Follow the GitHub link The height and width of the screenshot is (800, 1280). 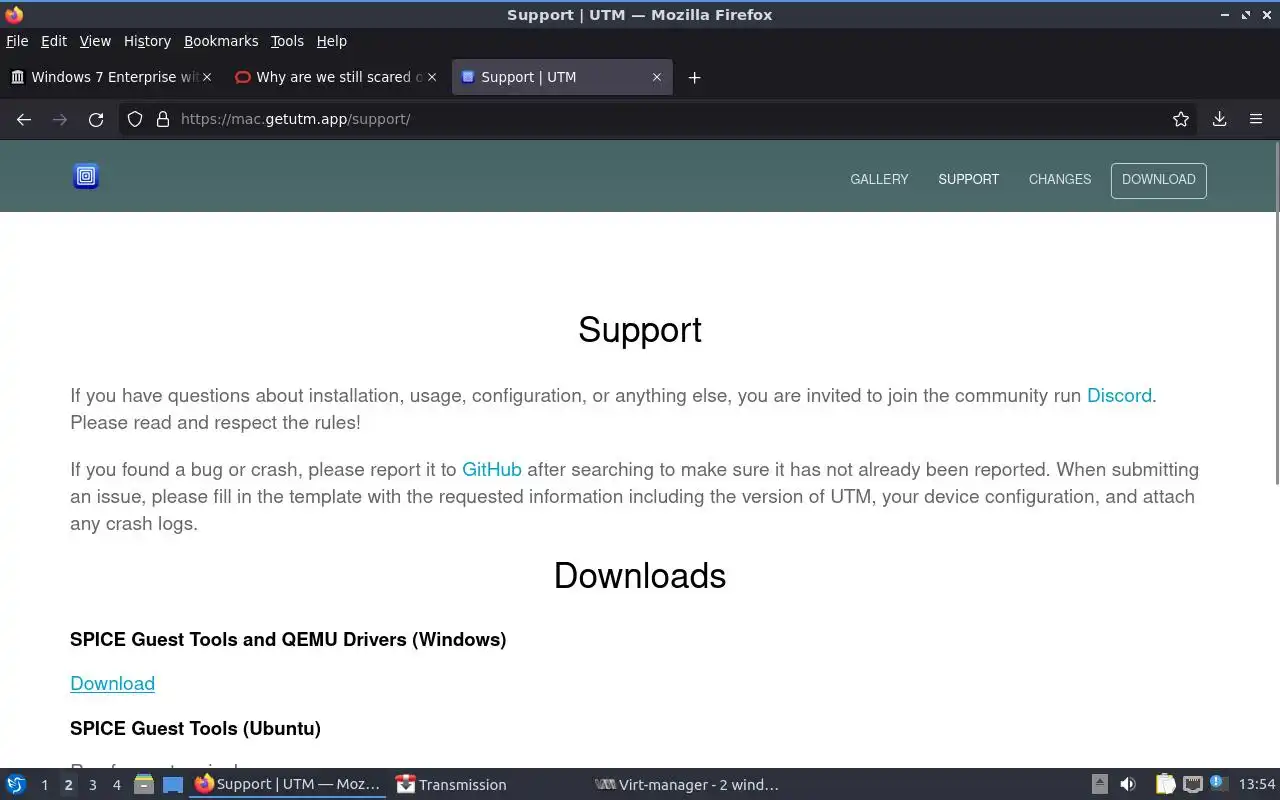[491, 470]
